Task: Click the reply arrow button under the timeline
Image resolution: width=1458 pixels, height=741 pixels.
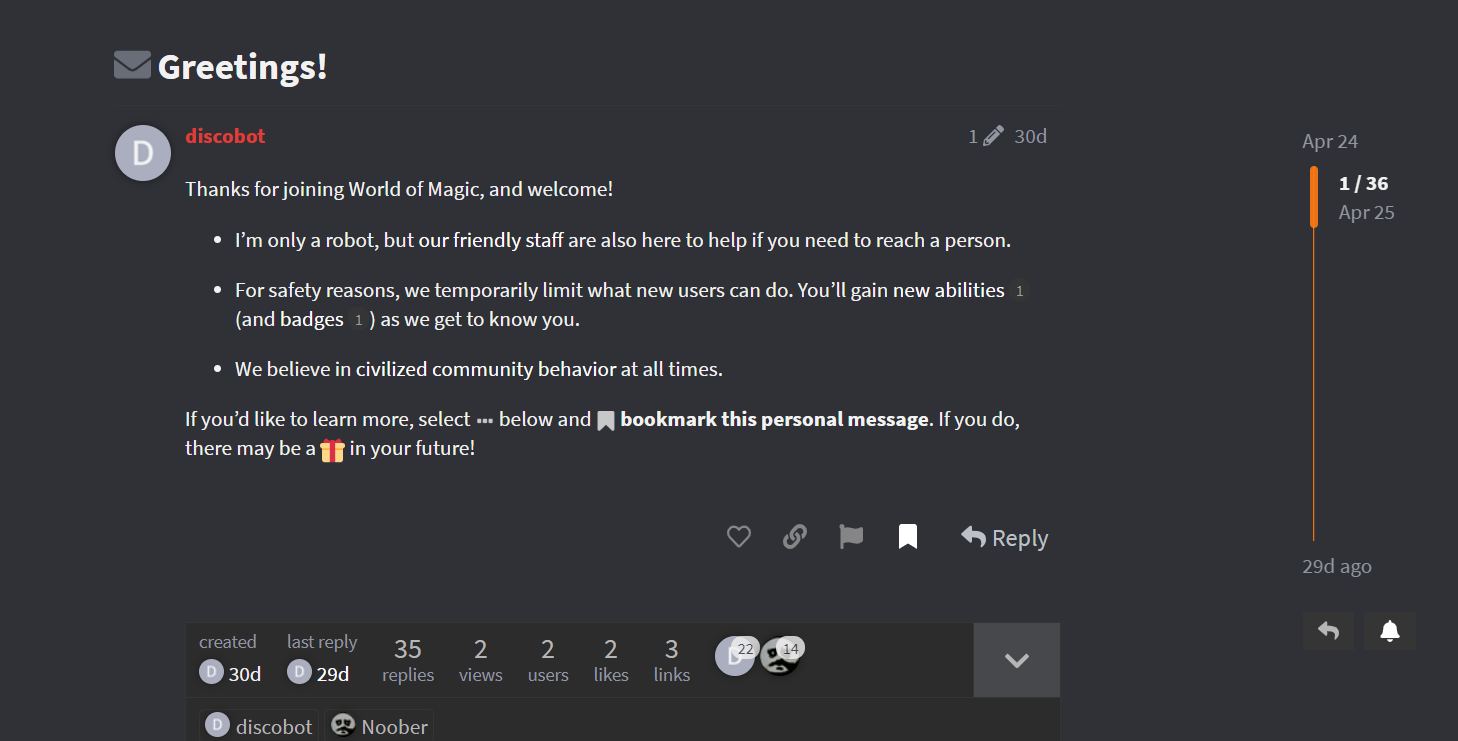Action: [x=1328, y=631]
